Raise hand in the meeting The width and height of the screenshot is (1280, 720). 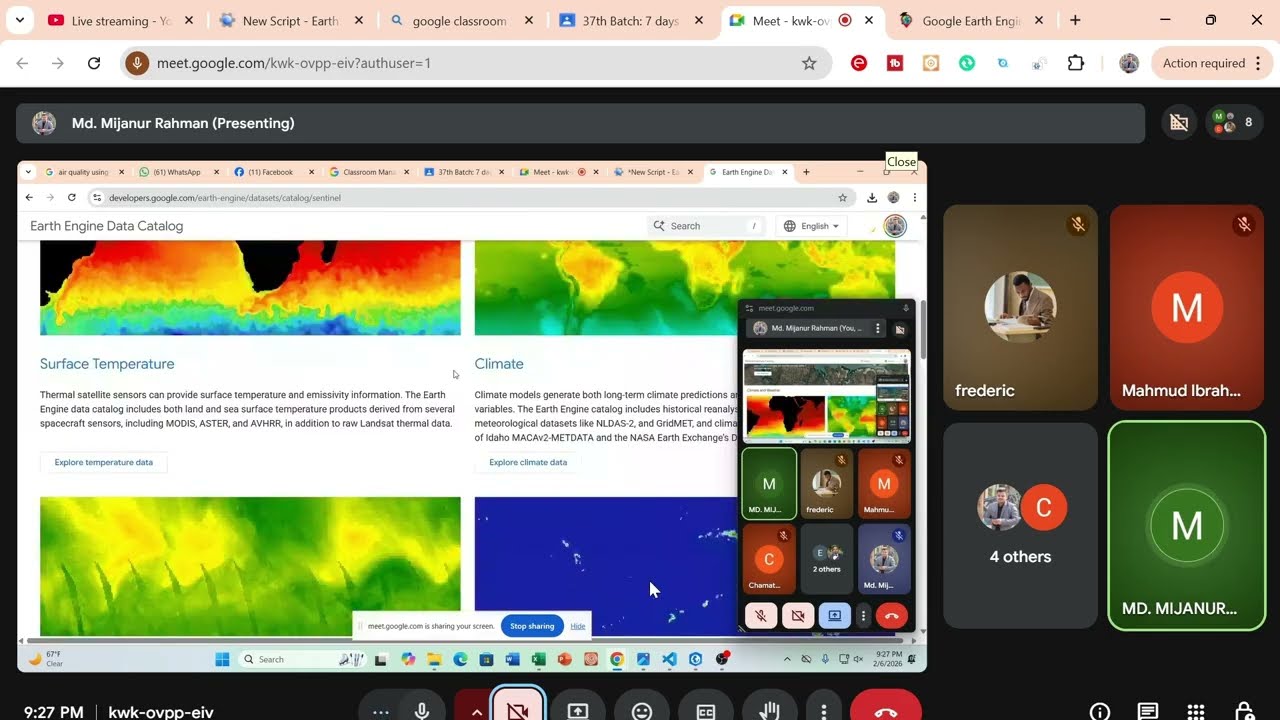click(x=769, y=710)
